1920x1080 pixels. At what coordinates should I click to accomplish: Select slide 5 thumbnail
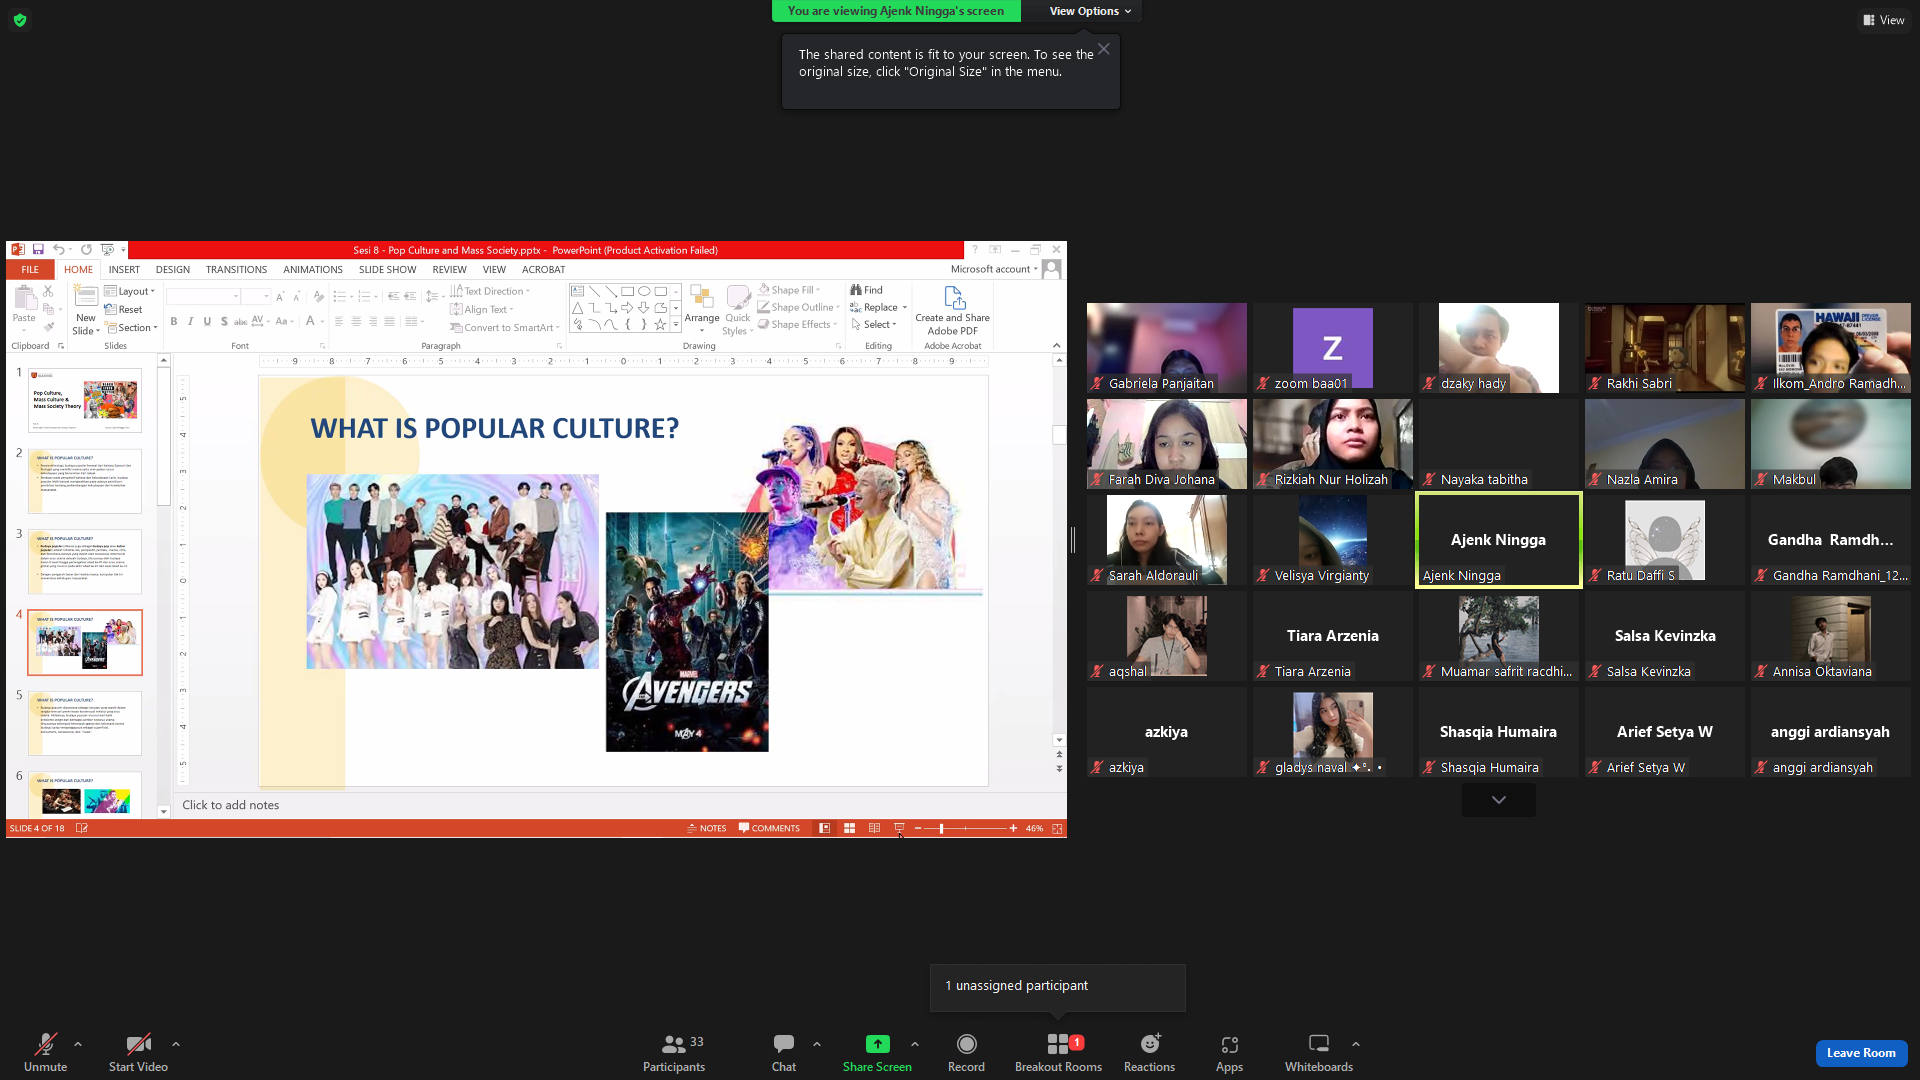point(85,723)
